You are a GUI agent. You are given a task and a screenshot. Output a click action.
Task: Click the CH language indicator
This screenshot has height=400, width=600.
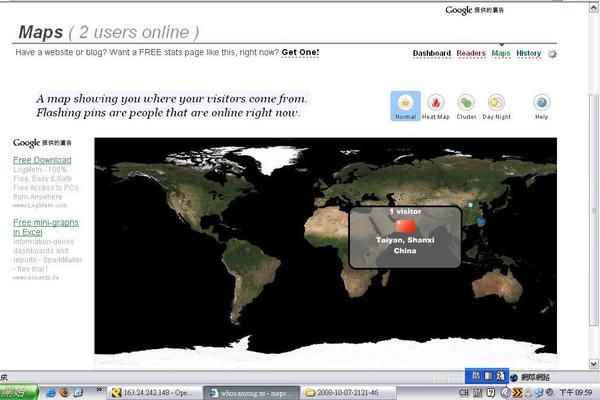tap(463, 393)
